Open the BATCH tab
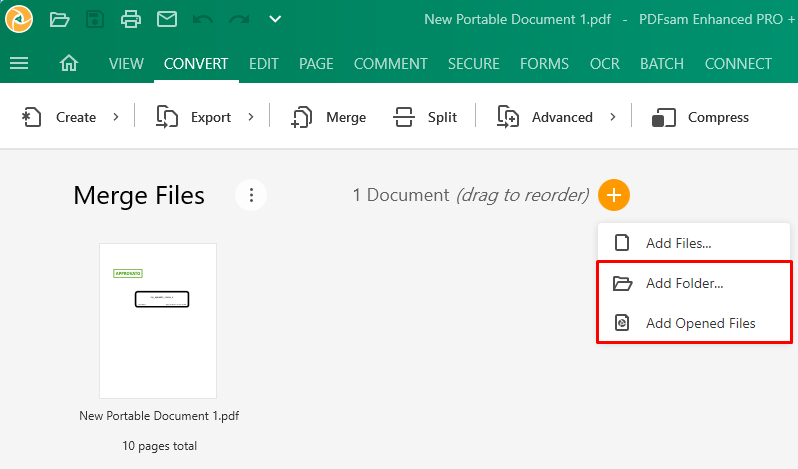The height and width of the screenshot is (469, 798). (662, 64)
